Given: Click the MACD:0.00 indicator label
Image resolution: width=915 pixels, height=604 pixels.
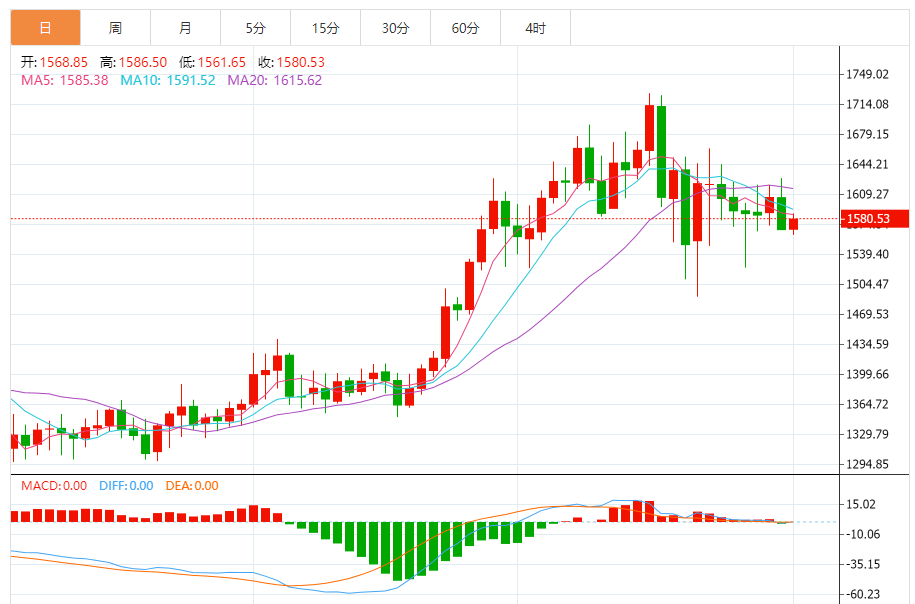Looking at the screenshot, I should coord(54,486).
